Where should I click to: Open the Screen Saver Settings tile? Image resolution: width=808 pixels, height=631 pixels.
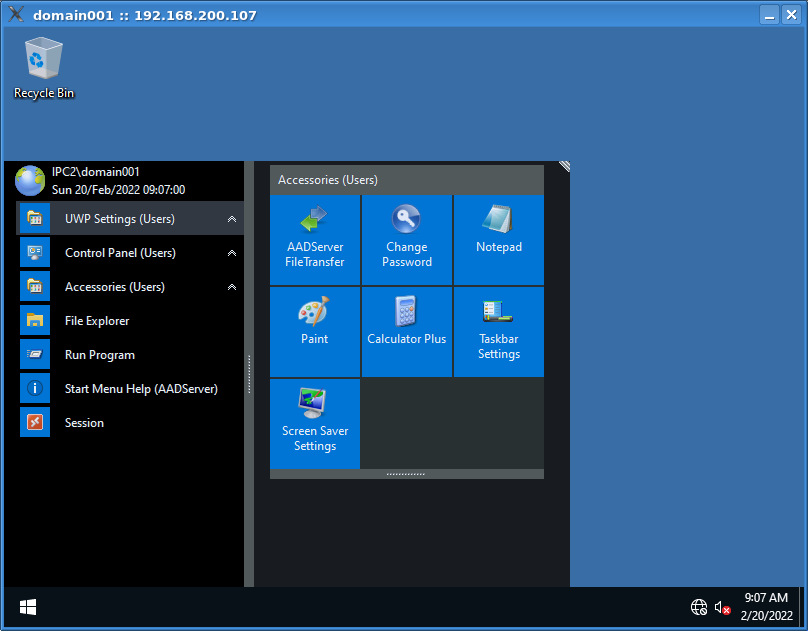(x=315, y=424)
